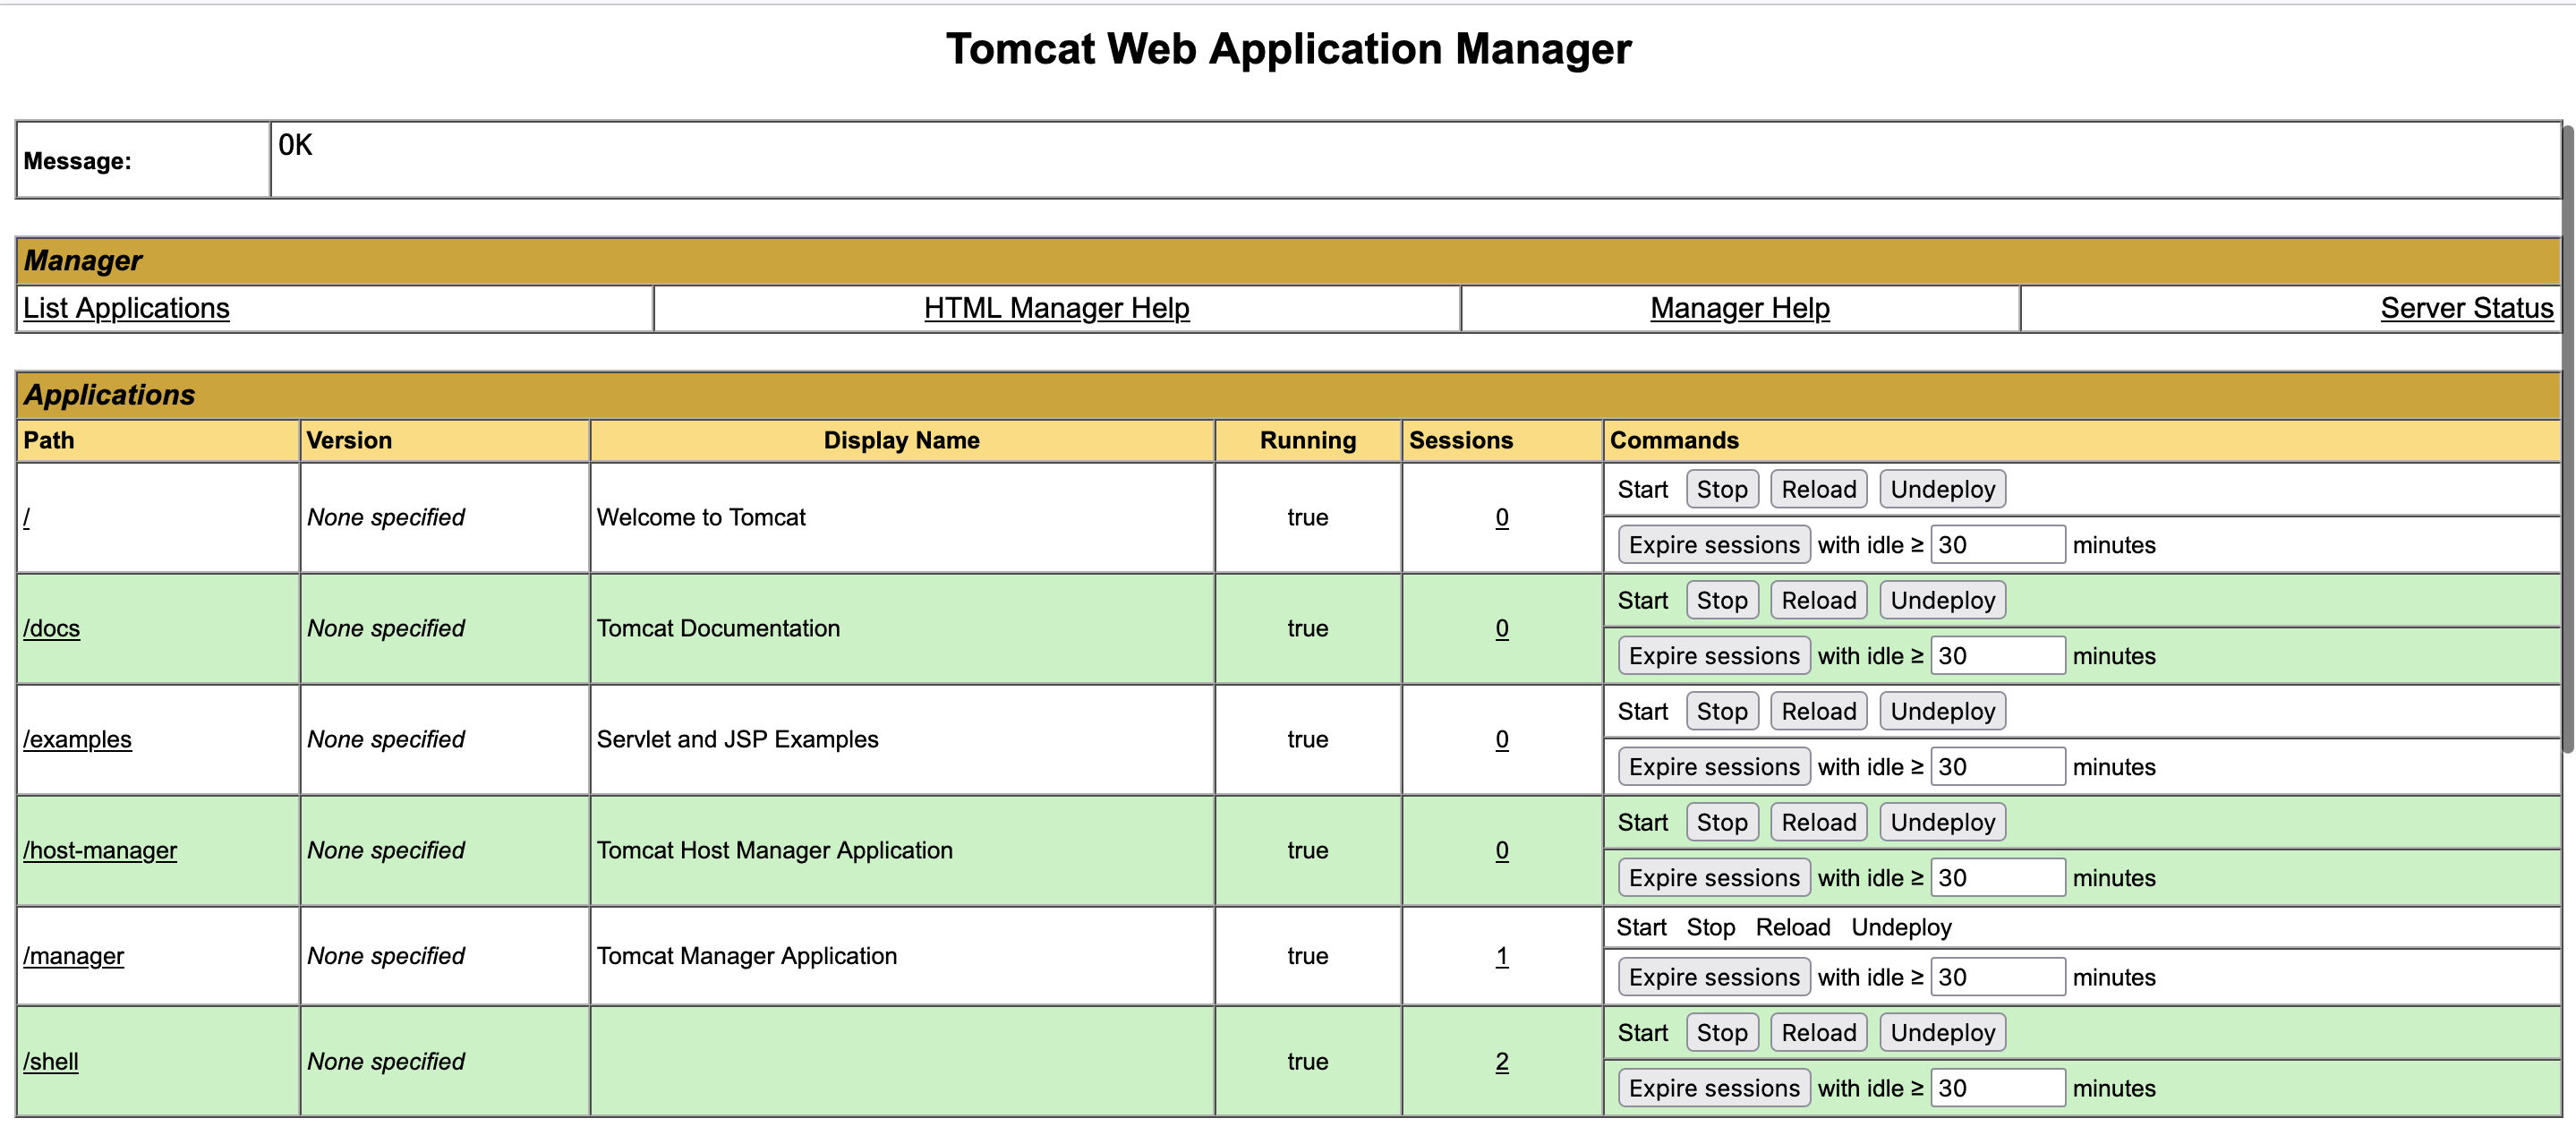Image resolution: width=2576 pixels, height=1144 pixels.
Task: Click idle minutes field for /examples
Action: [1996, 767]
